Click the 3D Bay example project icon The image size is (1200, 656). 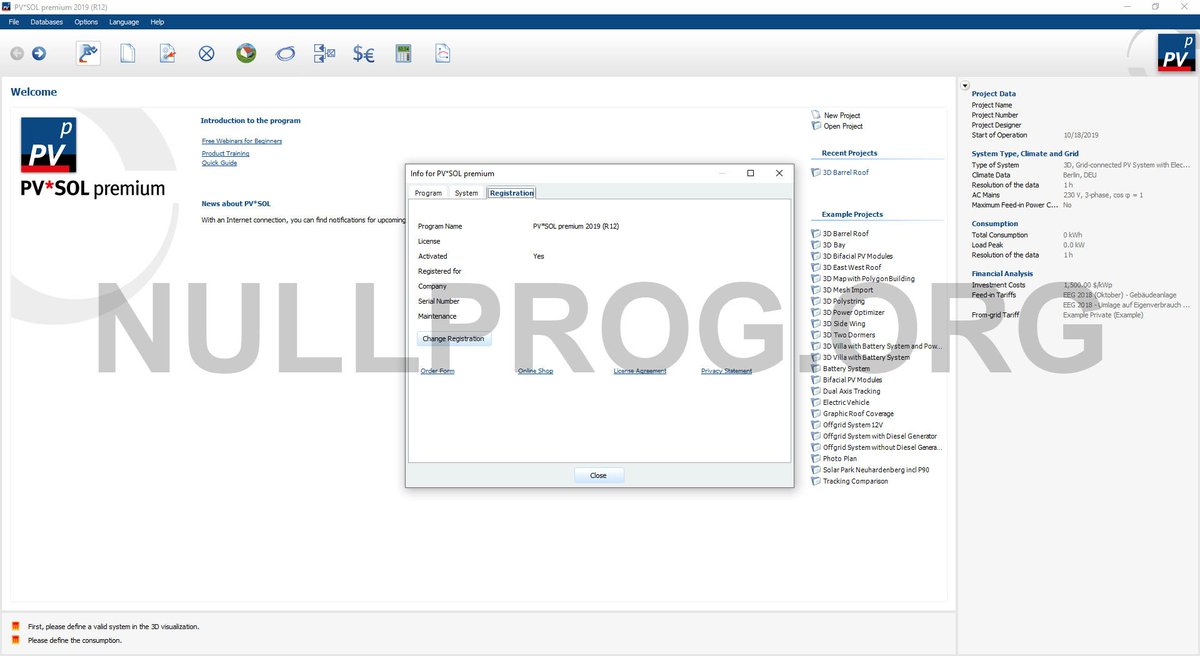point(816,245)
